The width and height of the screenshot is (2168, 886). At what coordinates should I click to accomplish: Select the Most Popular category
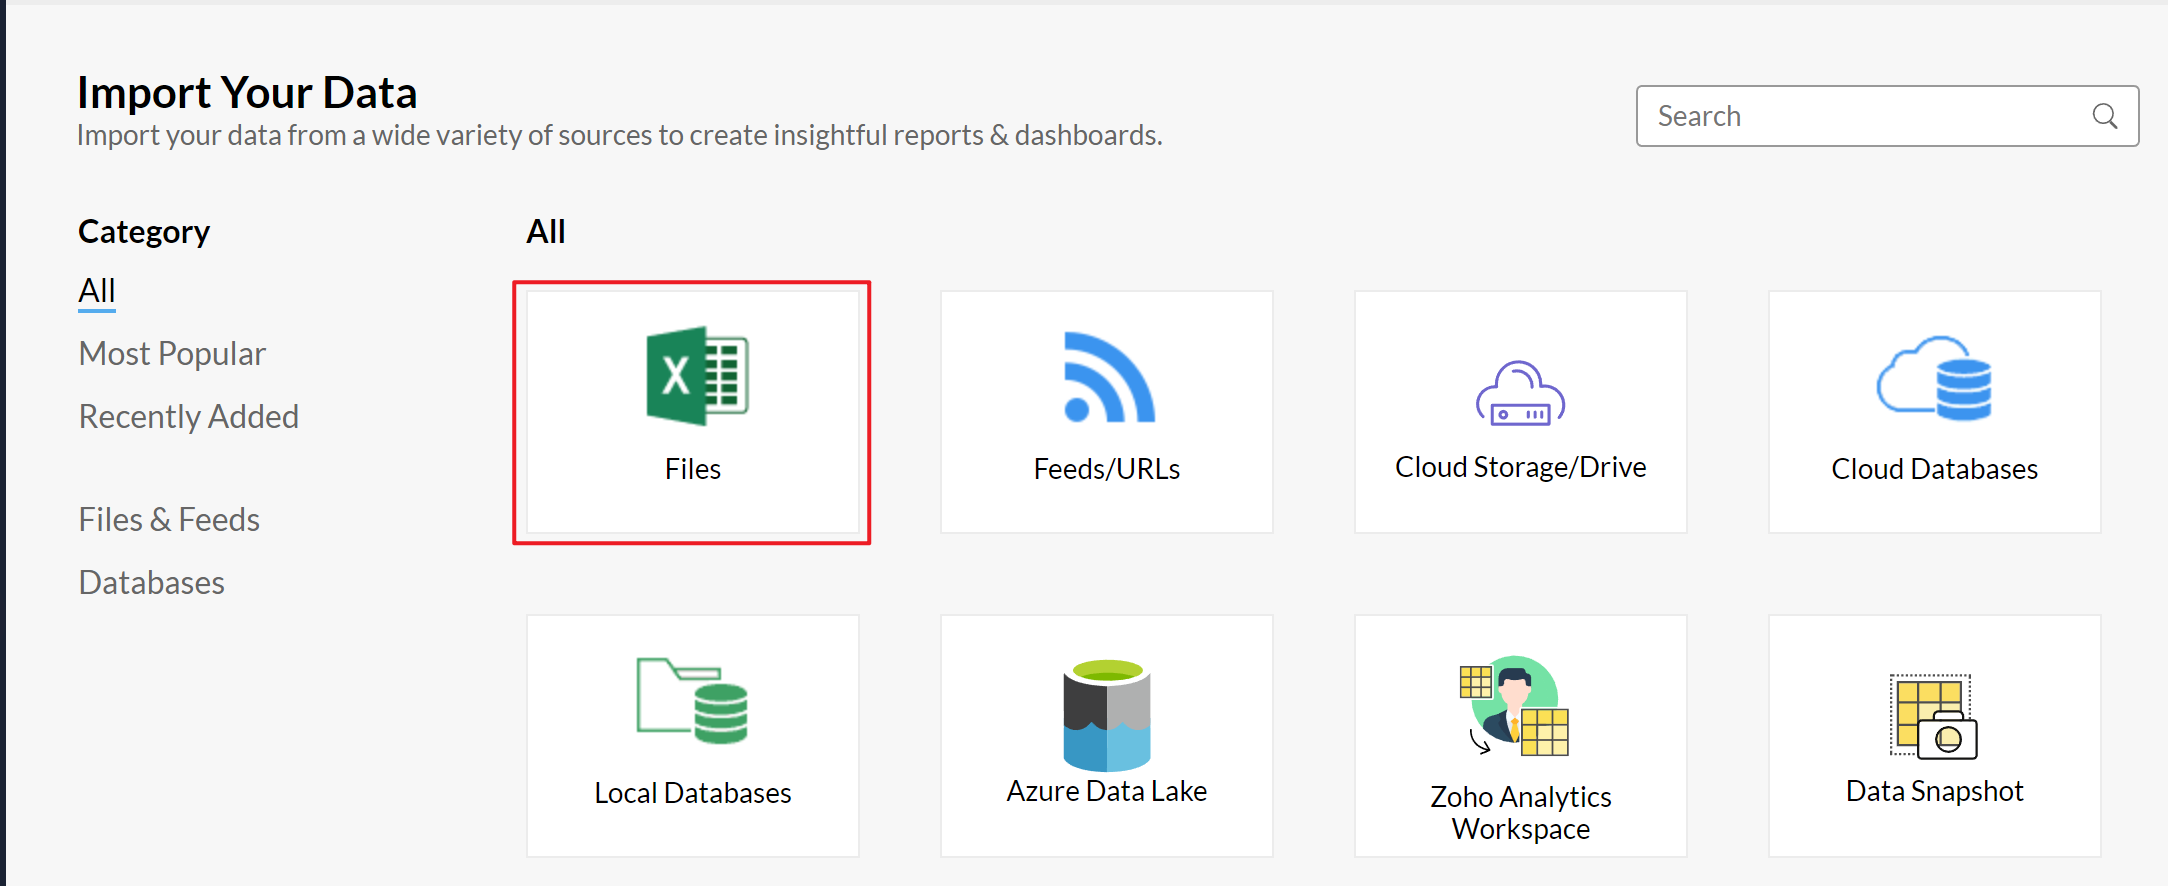point(172,354)
